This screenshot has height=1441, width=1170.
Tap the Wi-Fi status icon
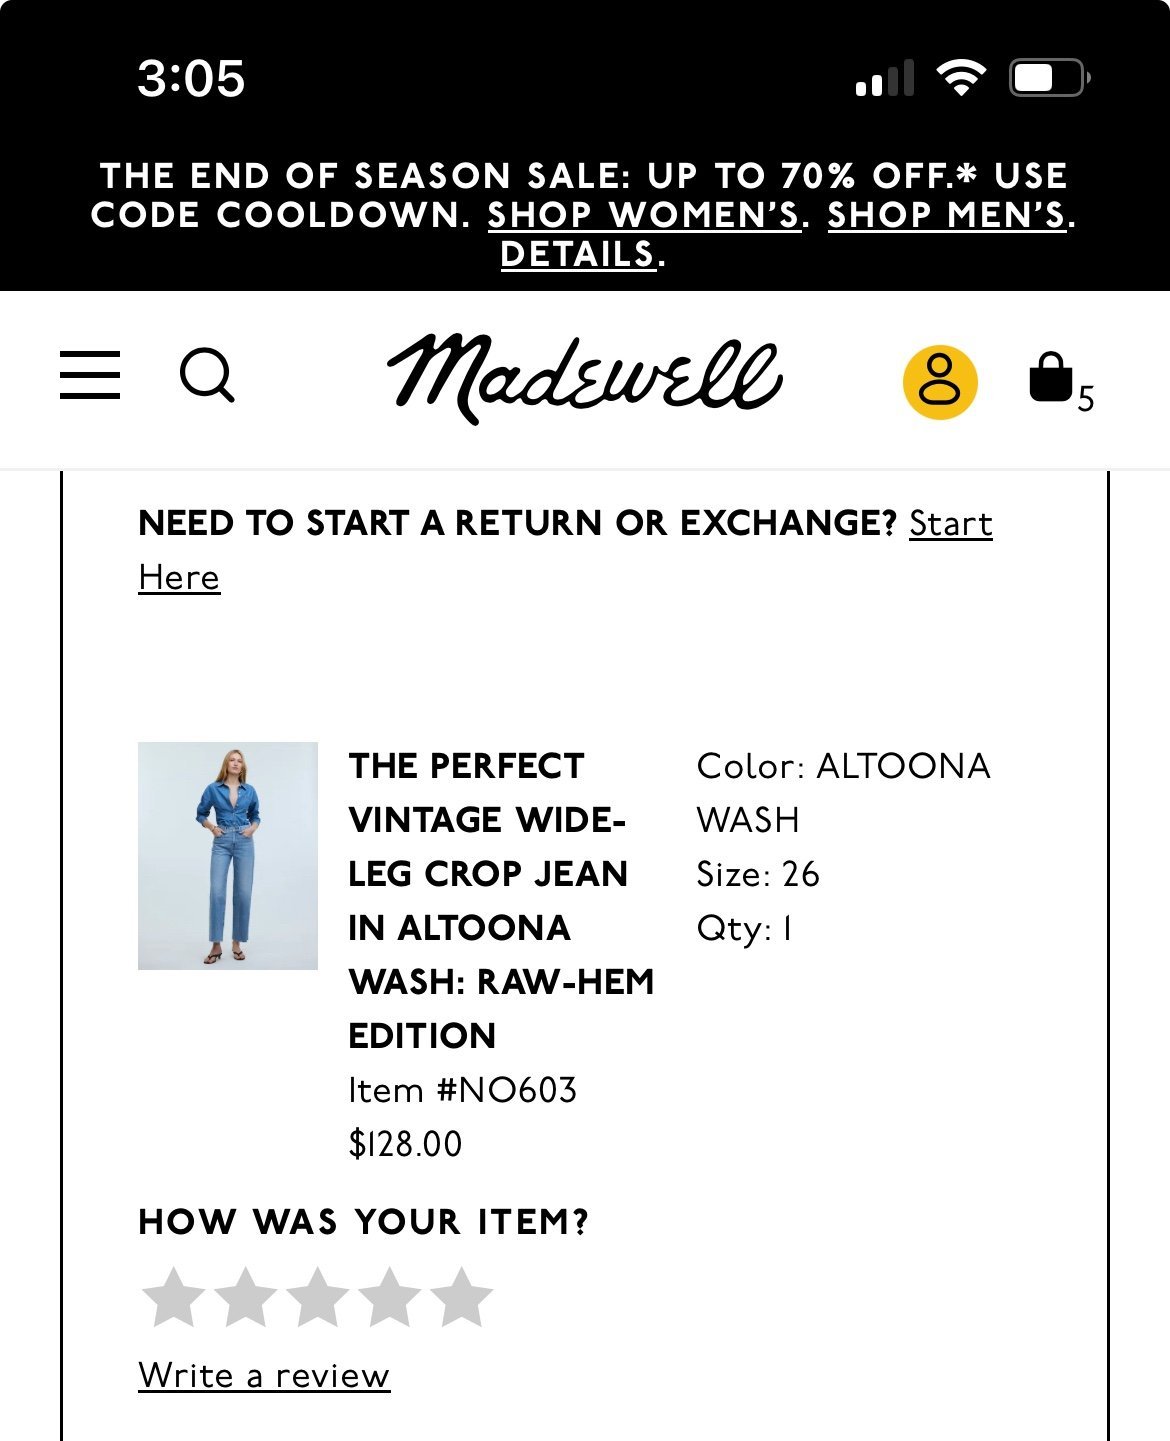(961, 78)
